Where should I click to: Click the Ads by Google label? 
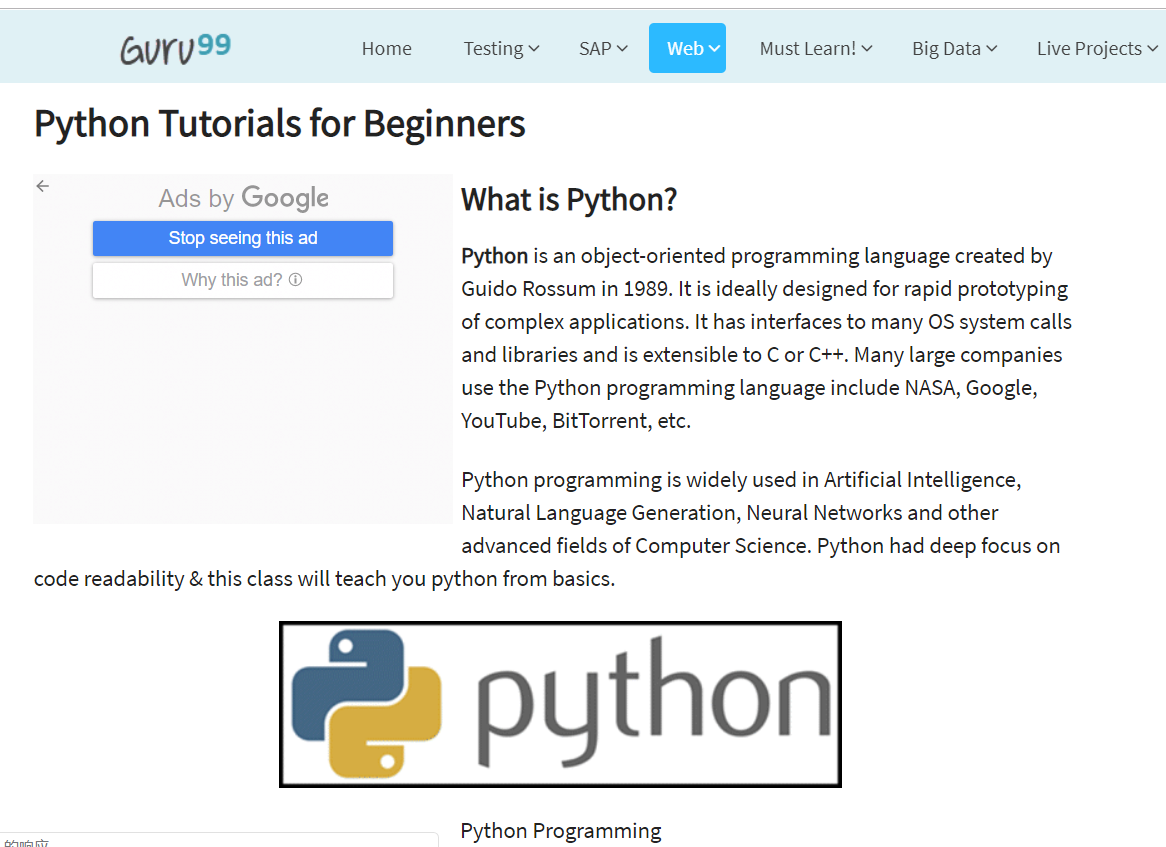coord(243,198)
